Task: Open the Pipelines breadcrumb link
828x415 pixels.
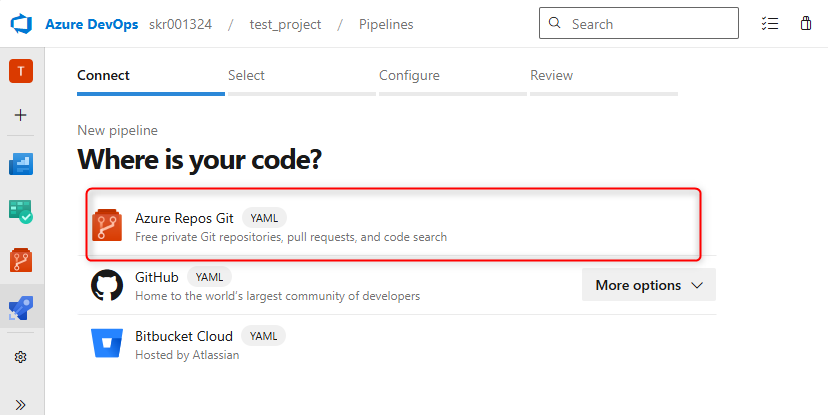Action: click(x=386, y=24)
